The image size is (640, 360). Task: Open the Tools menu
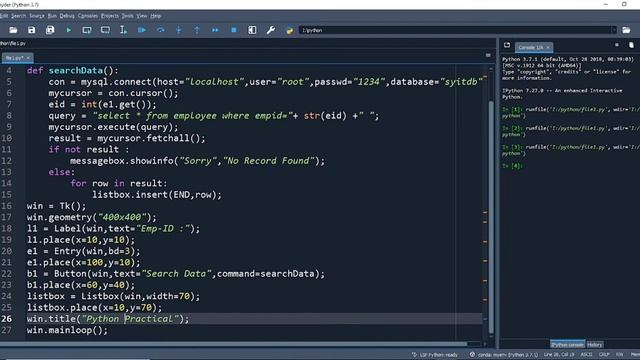click(x=128, y=16)
